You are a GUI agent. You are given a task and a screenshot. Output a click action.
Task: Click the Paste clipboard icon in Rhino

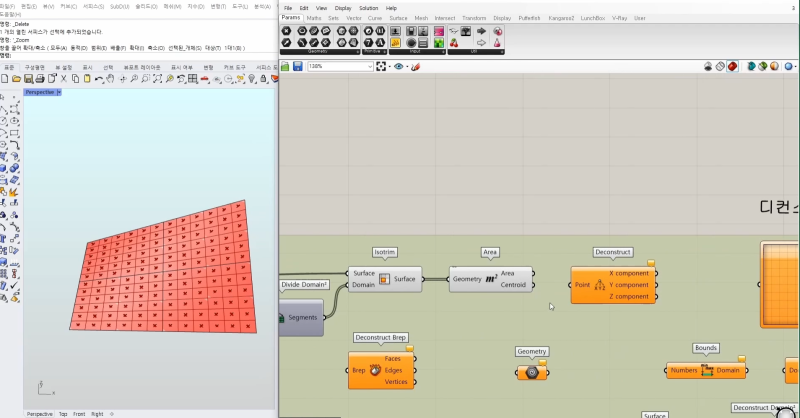[x=87, y=79]
